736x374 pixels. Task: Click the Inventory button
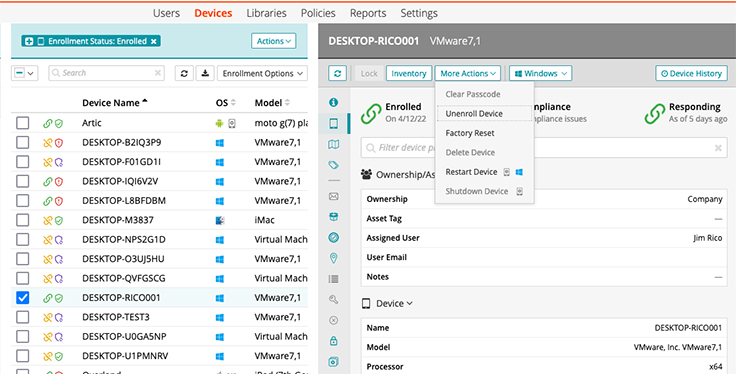coord(409,73)
